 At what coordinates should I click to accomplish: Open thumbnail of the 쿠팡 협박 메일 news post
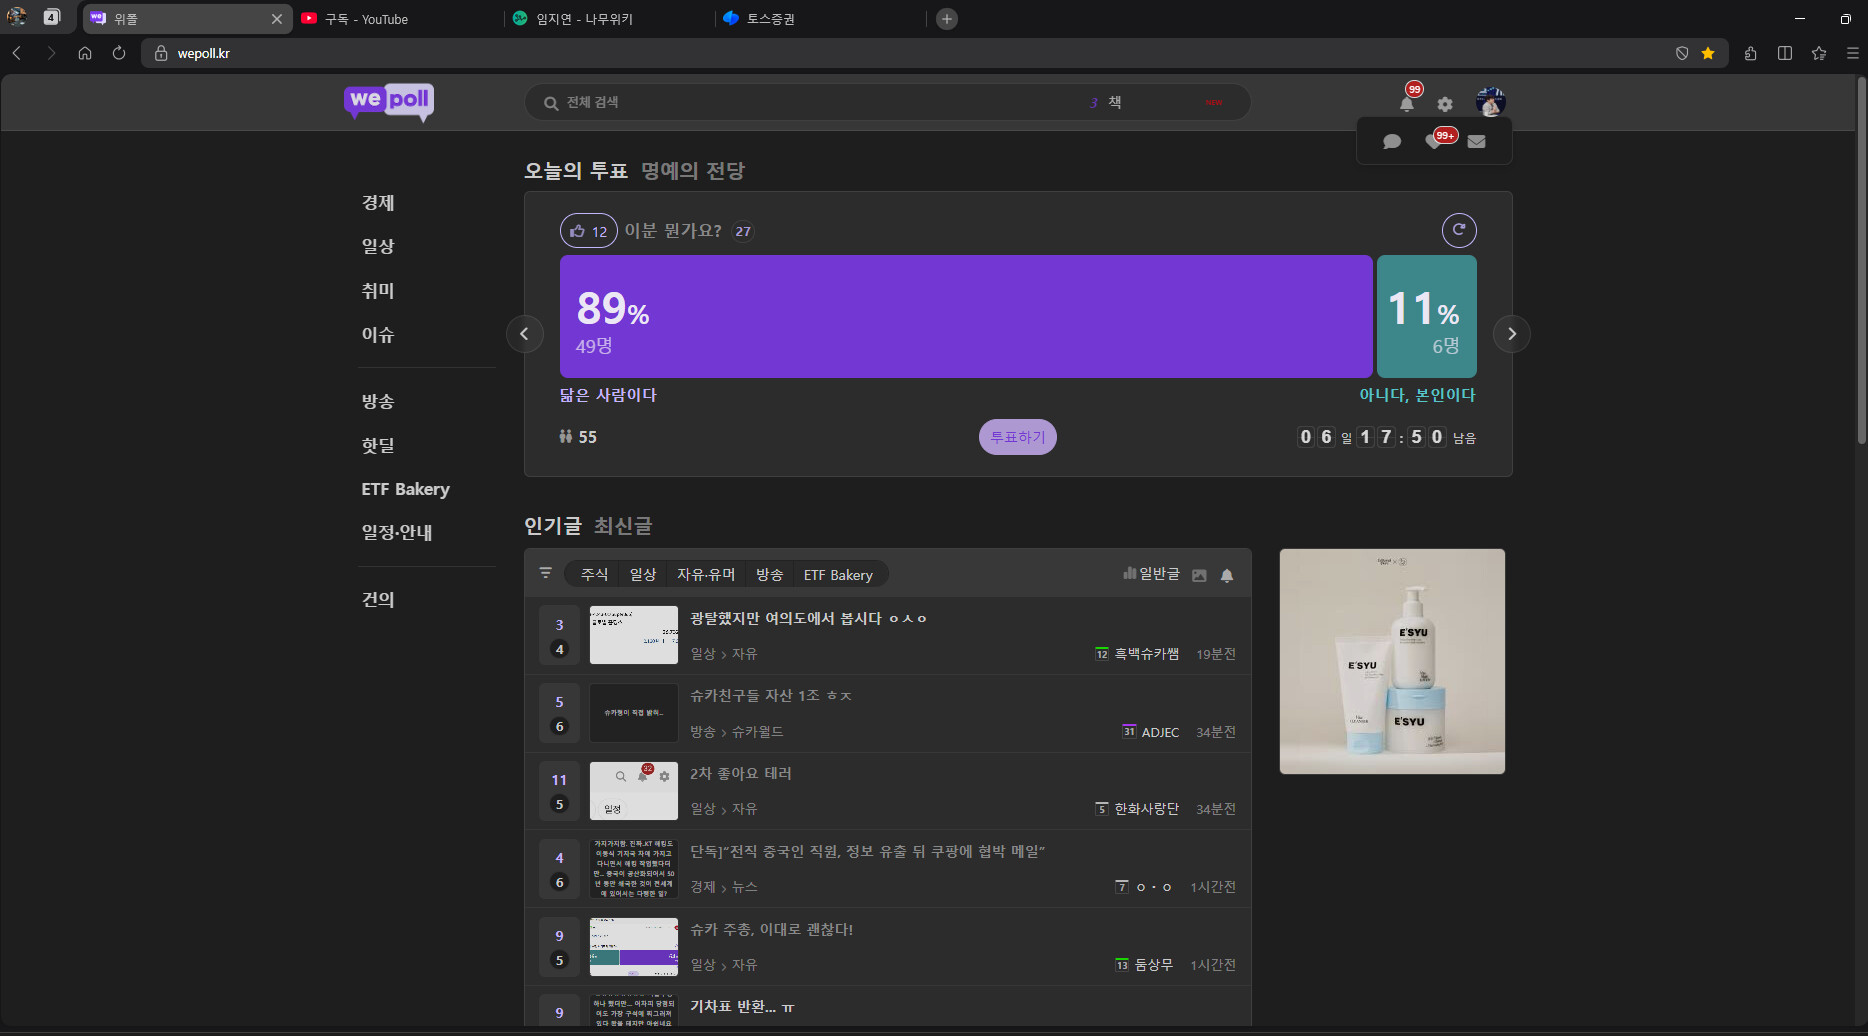[634, 869]
